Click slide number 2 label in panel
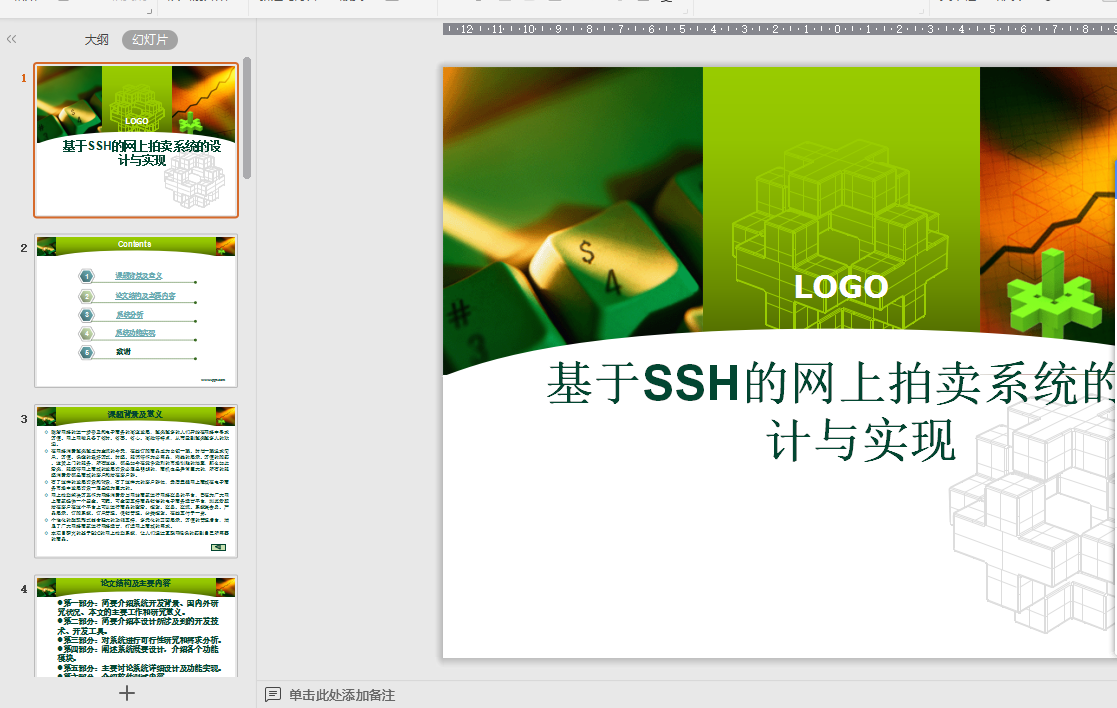This screenshot has height=708, width=1117. click(24, 248)
